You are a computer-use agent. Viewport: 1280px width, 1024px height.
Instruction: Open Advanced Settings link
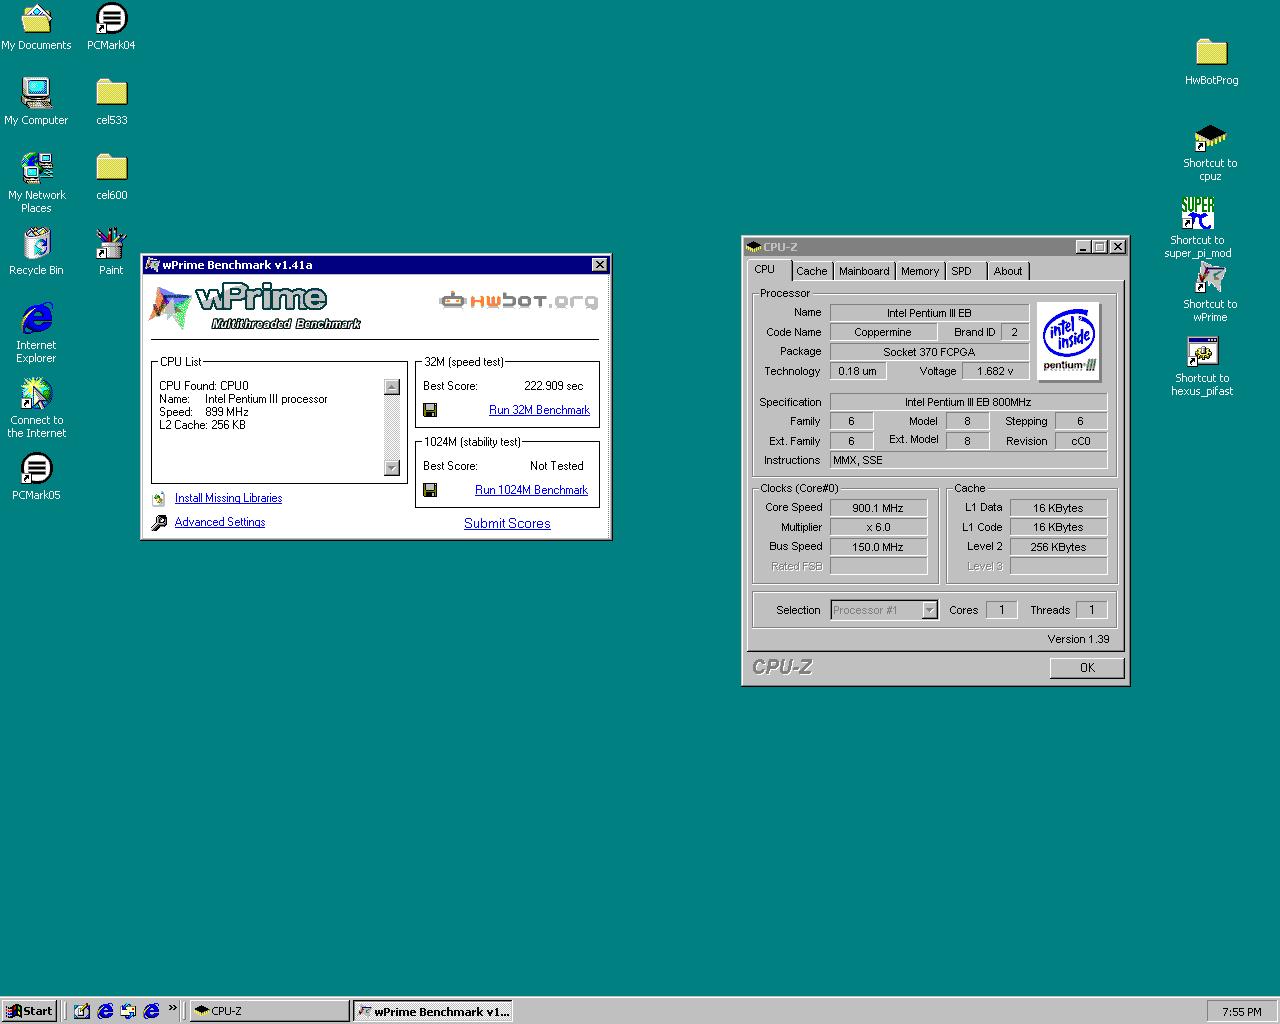[x=220, y=522]
